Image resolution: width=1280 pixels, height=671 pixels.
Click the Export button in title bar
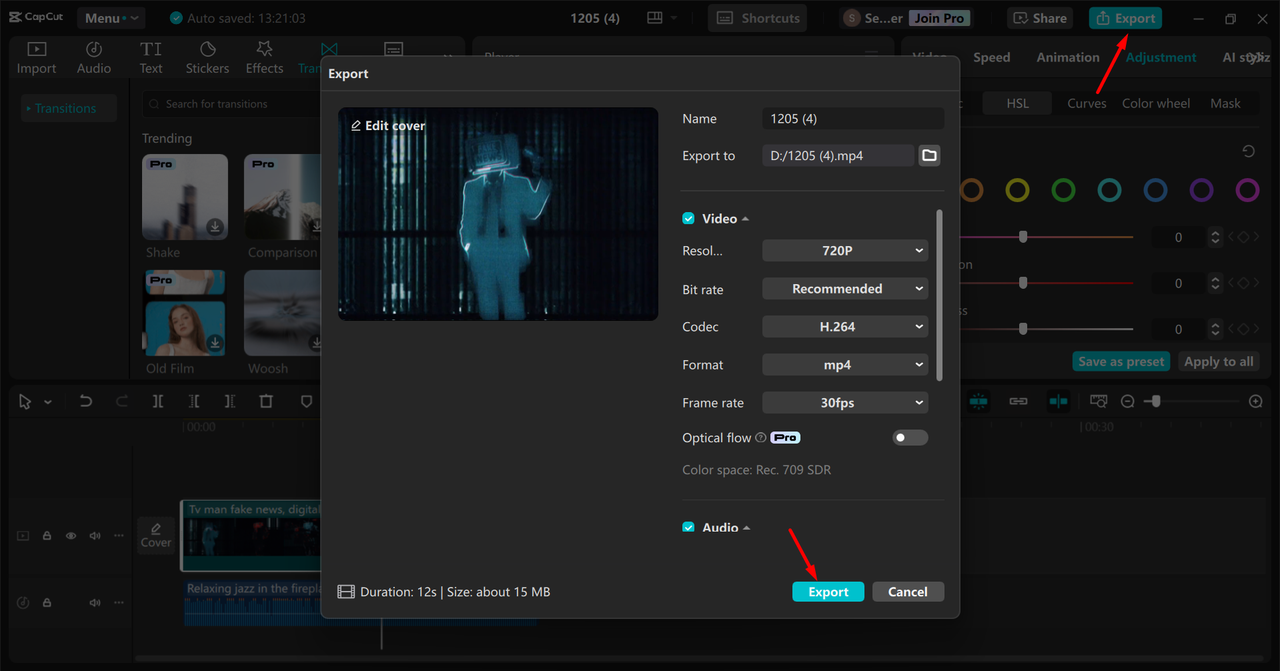pos(1125,18)
